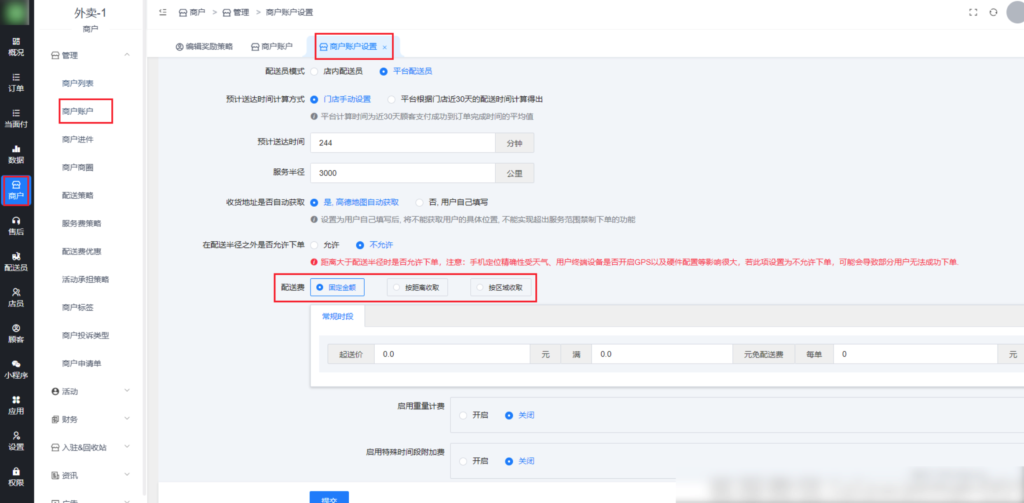This screenshot has height=503, width=1024.
Task: Open the user avatar in top right
Action: point(1017,12)
